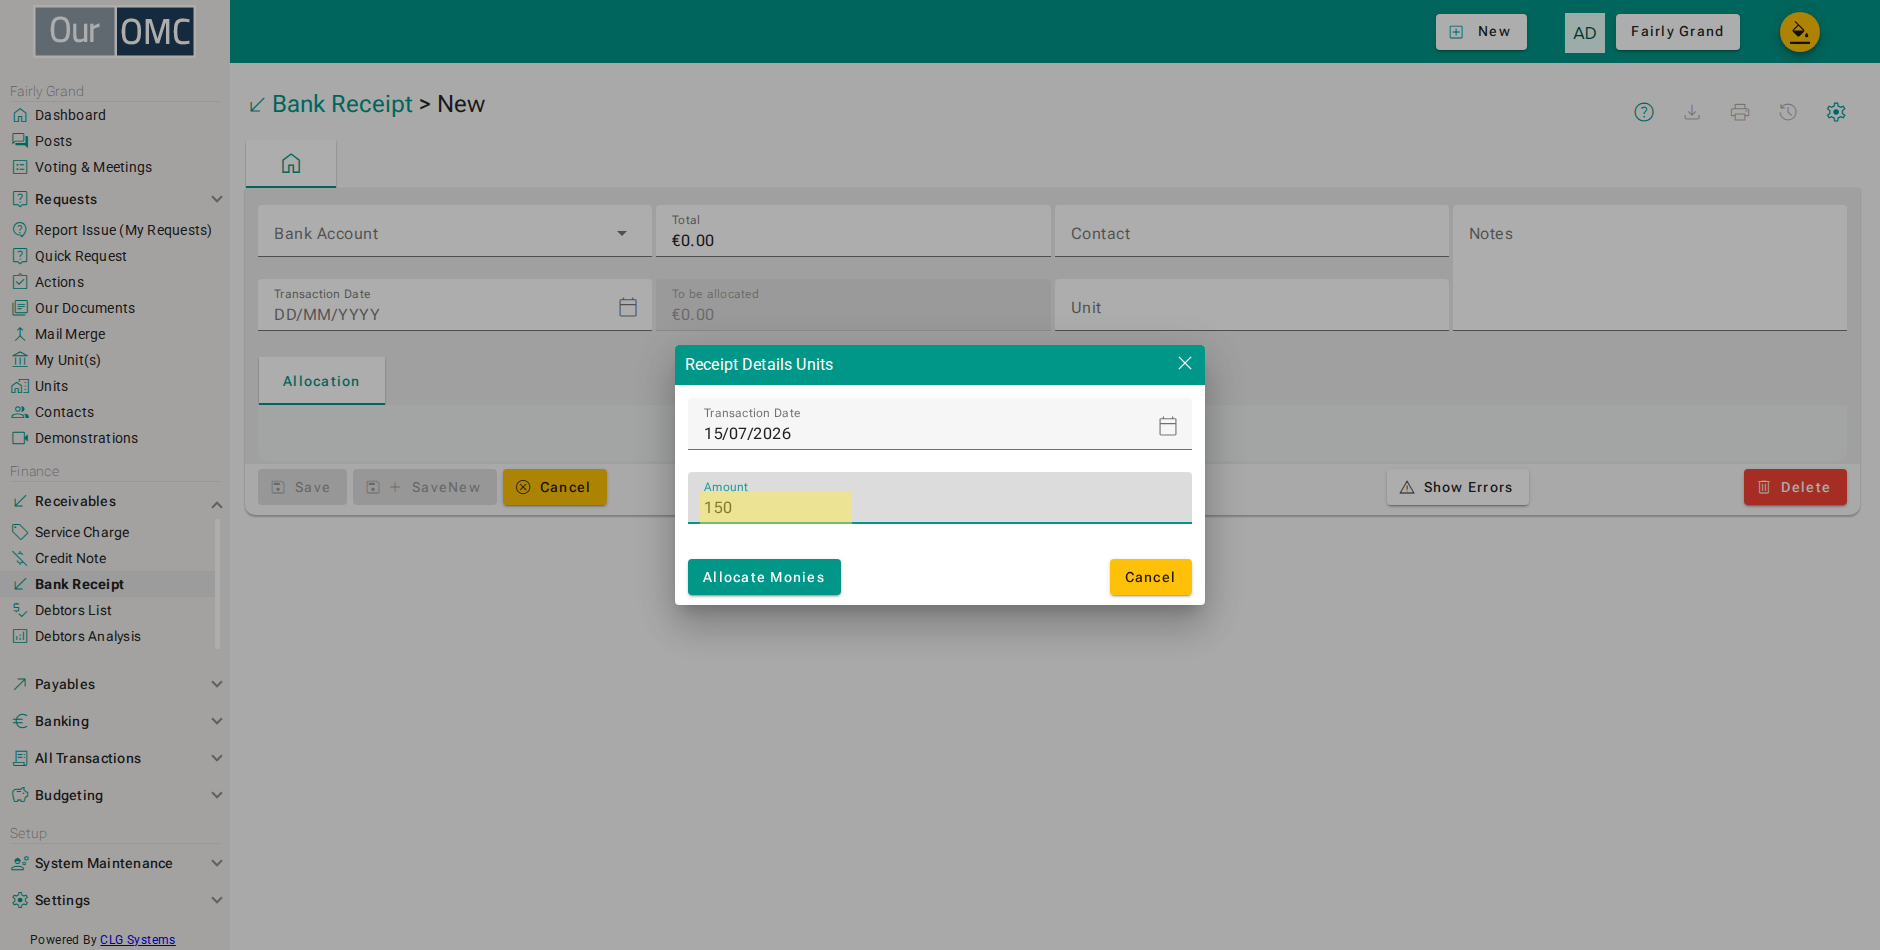Open the page settings gear icon
Screen dimensions: 1880x950
click(1836, 112)
